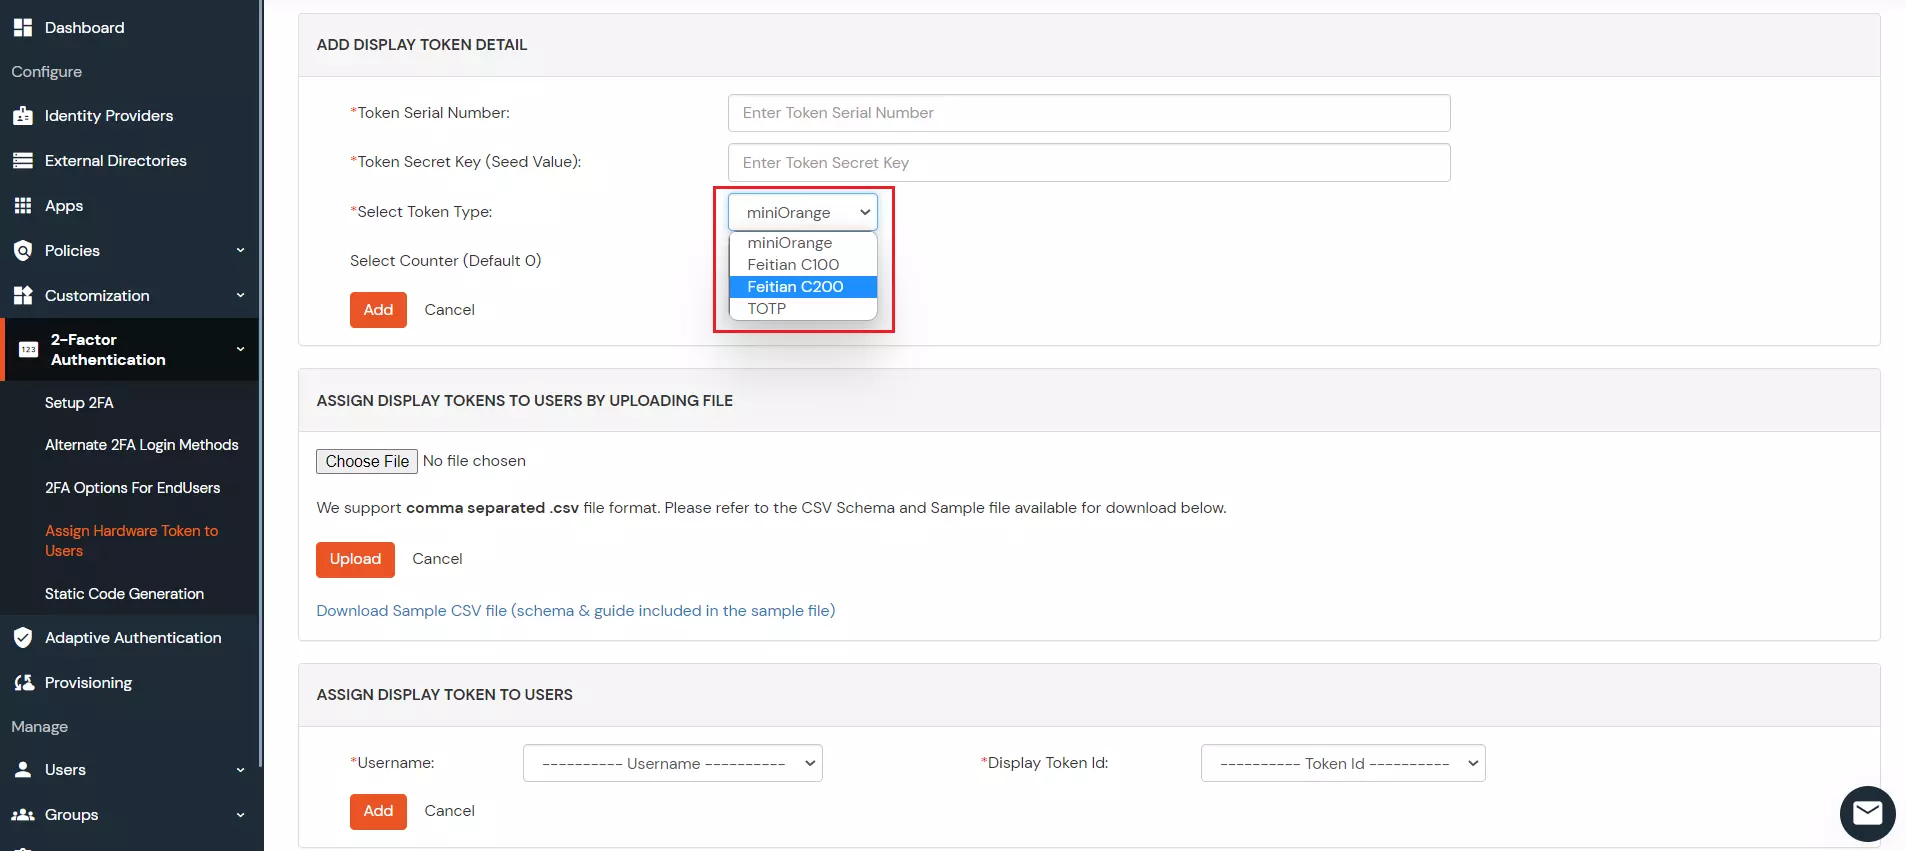This screenshot has width=1906, height=851.
Task: Cancel the CSV file upload
Action: tap(437, 559)
